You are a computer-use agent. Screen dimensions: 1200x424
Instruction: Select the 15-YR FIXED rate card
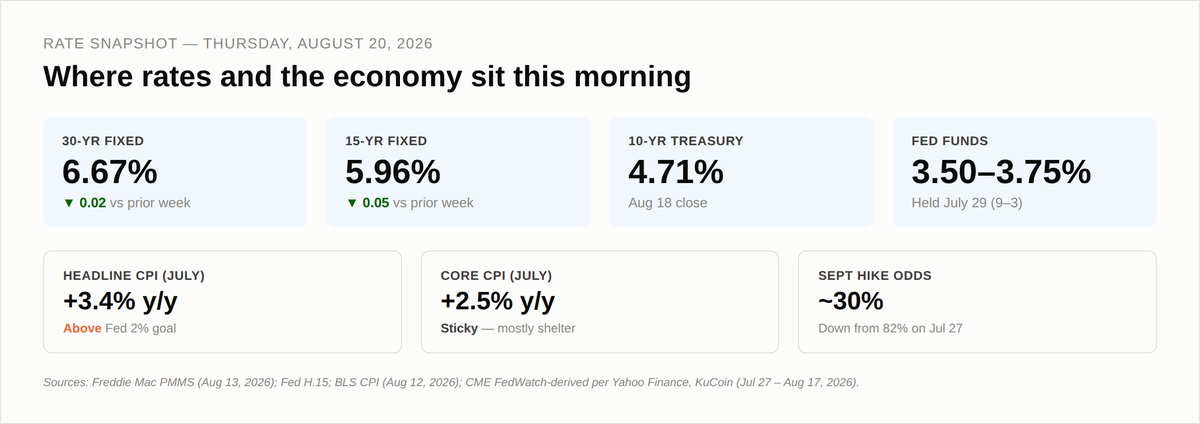(x=458, y=173)
